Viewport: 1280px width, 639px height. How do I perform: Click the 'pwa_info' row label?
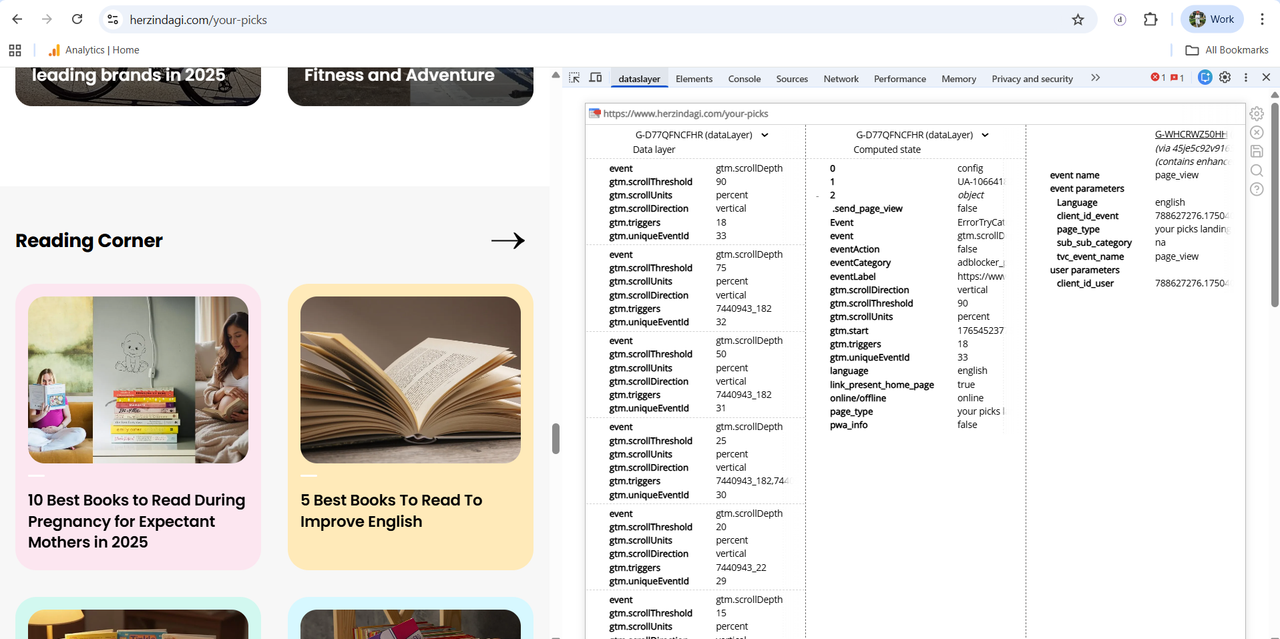click(849, 425)
